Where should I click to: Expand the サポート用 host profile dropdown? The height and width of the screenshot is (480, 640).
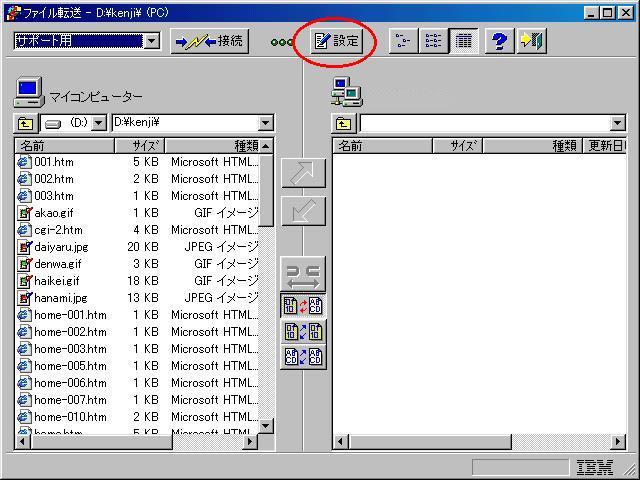click(151, 41)
